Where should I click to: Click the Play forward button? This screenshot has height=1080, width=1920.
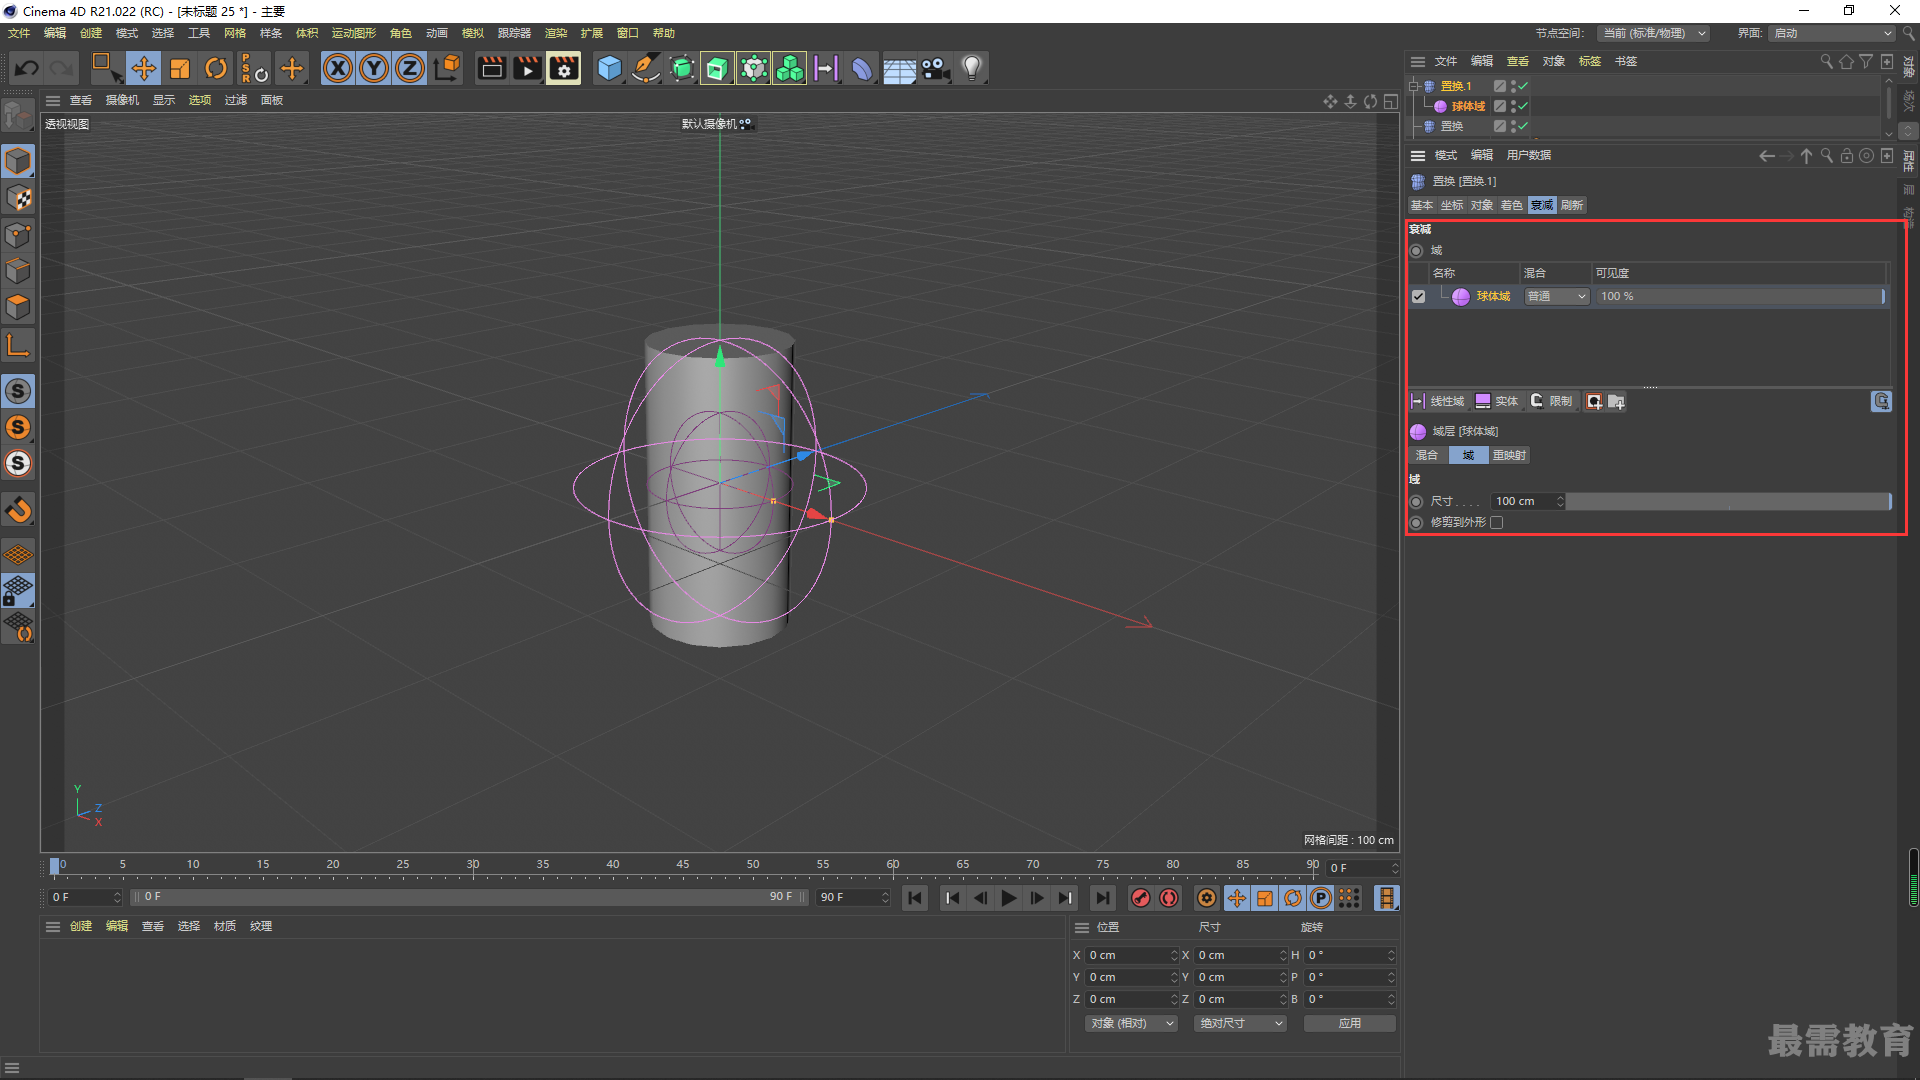(1009, 898)
